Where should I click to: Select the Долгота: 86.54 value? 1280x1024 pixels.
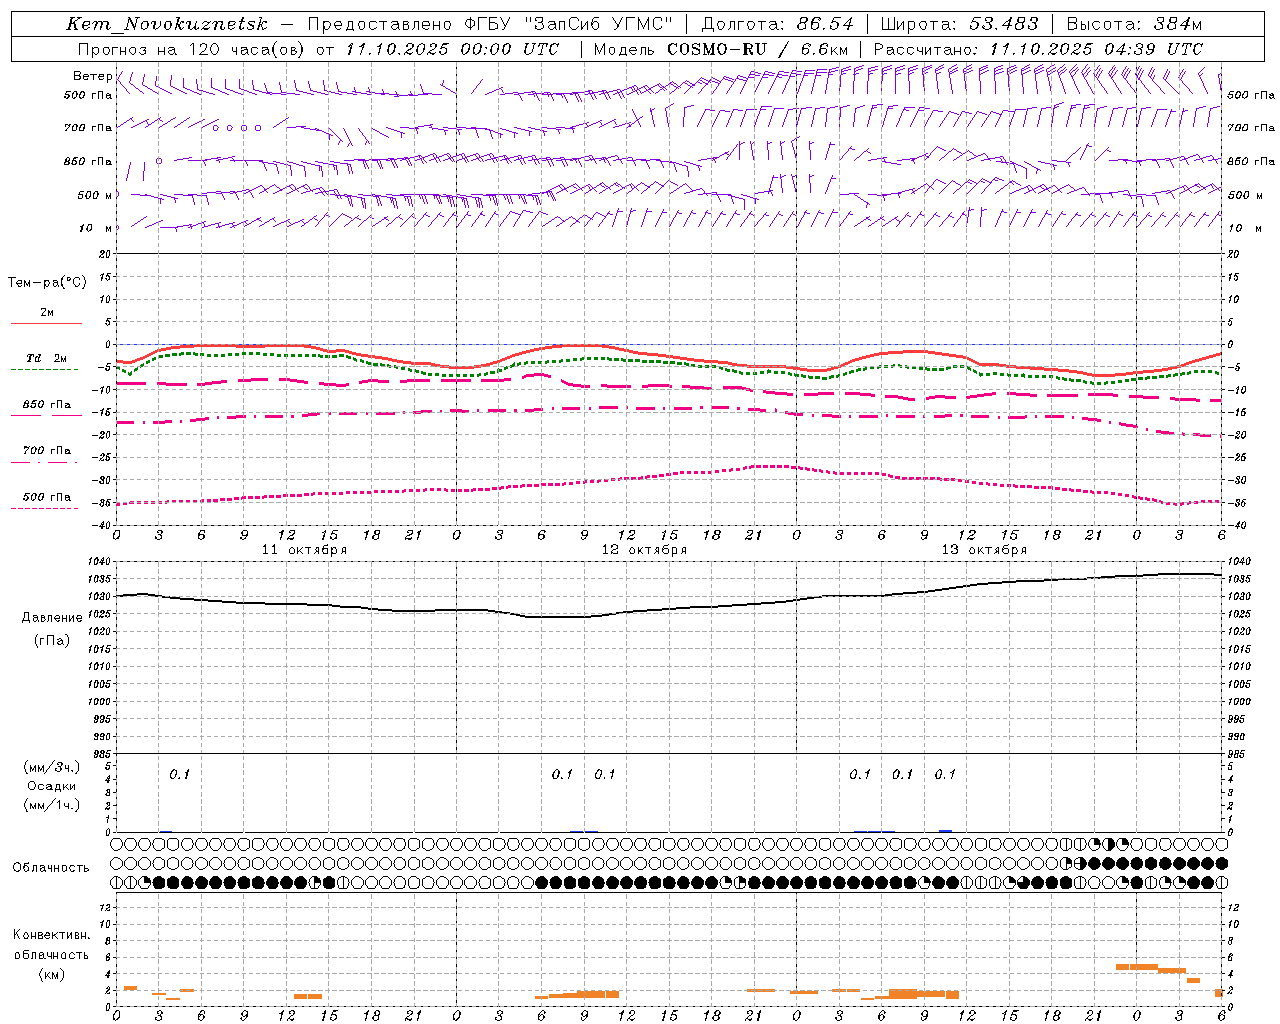[778, 24]
